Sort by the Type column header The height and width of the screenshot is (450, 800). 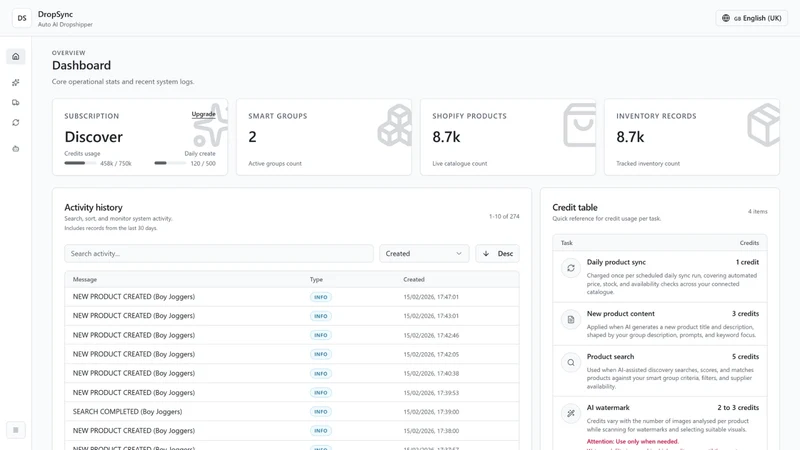316,280
